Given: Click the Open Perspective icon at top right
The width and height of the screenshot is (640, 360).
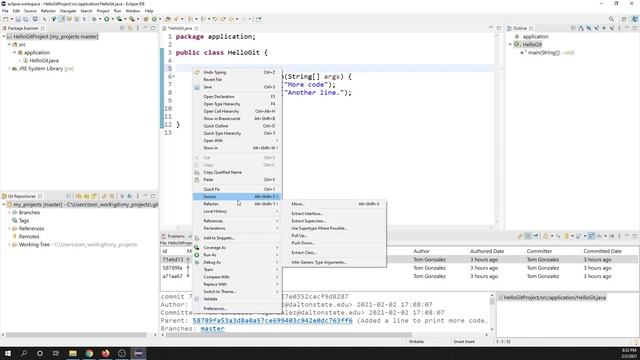Looking at the screenshot, I should pyautogui.click(x=624, y=19).
